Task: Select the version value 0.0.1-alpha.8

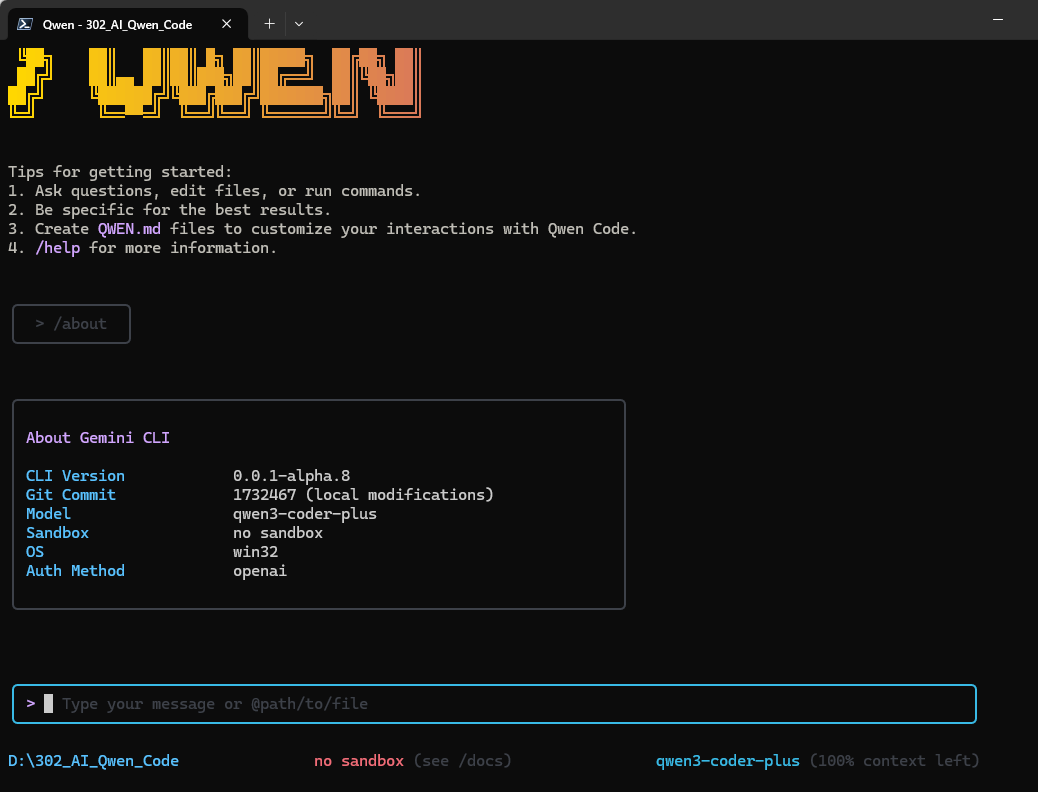Action: click(x=291, y=476)
